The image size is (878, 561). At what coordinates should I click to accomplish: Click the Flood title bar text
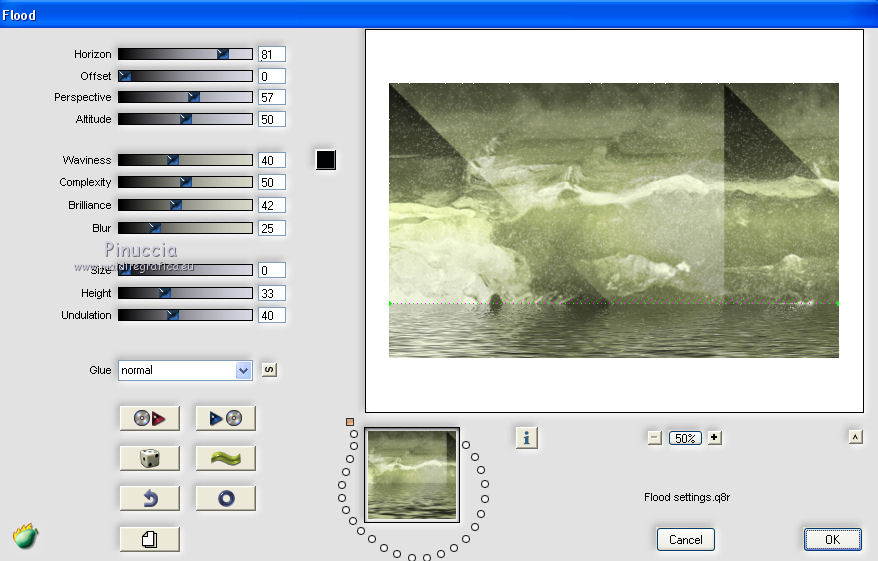pyautogui.click(x=19, y=15)
